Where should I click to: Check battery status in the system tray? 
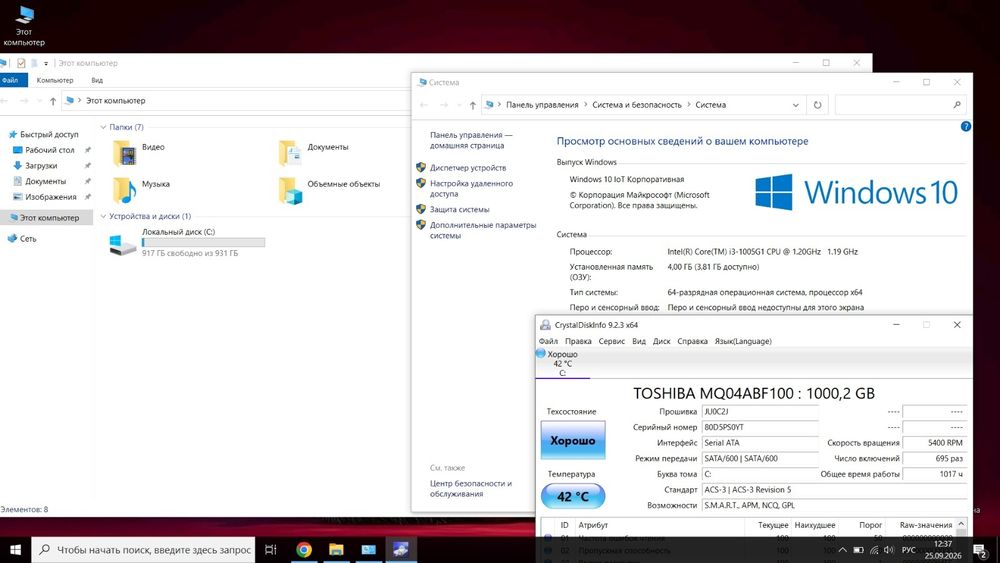click(x=858, y=550)
